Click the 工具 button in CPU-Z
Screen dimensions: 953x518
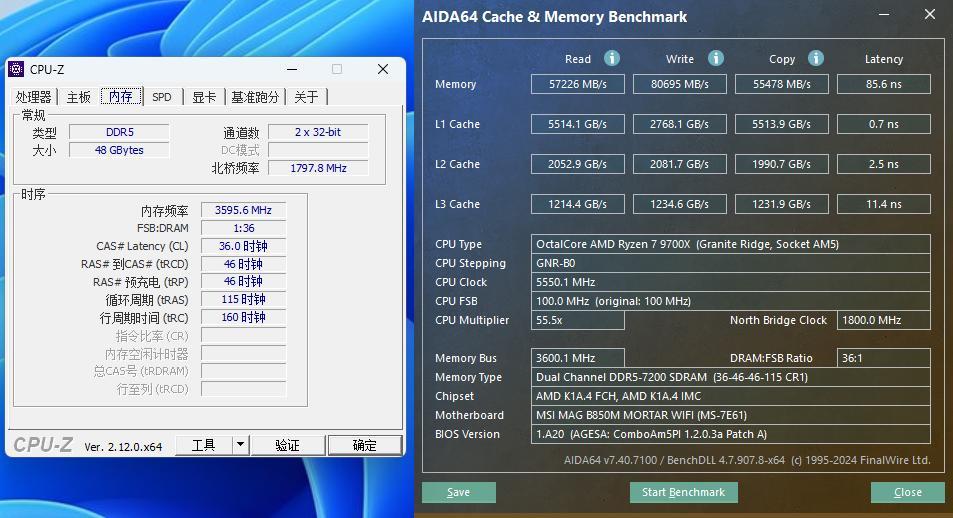pyautogui.click(x=204, y=445)
